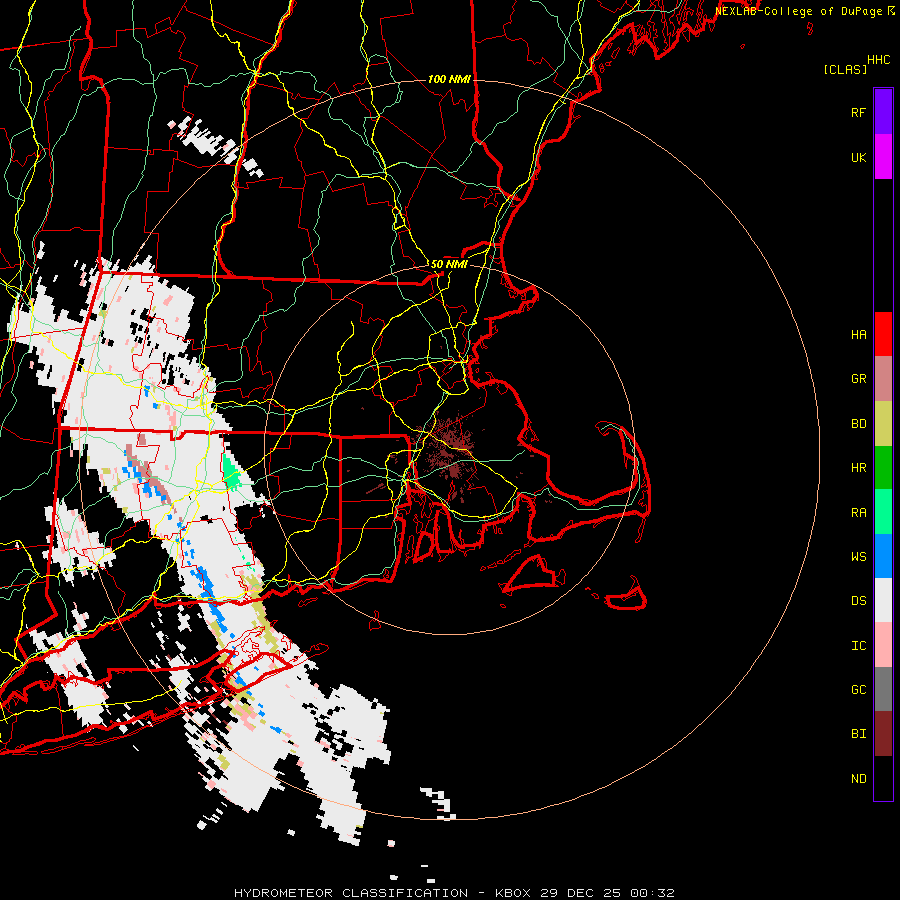Image resolution: width=900 pixels, height=900 pixels.
Task: Click the BI brown legend swatch
Action: click(x=883, y=734)
